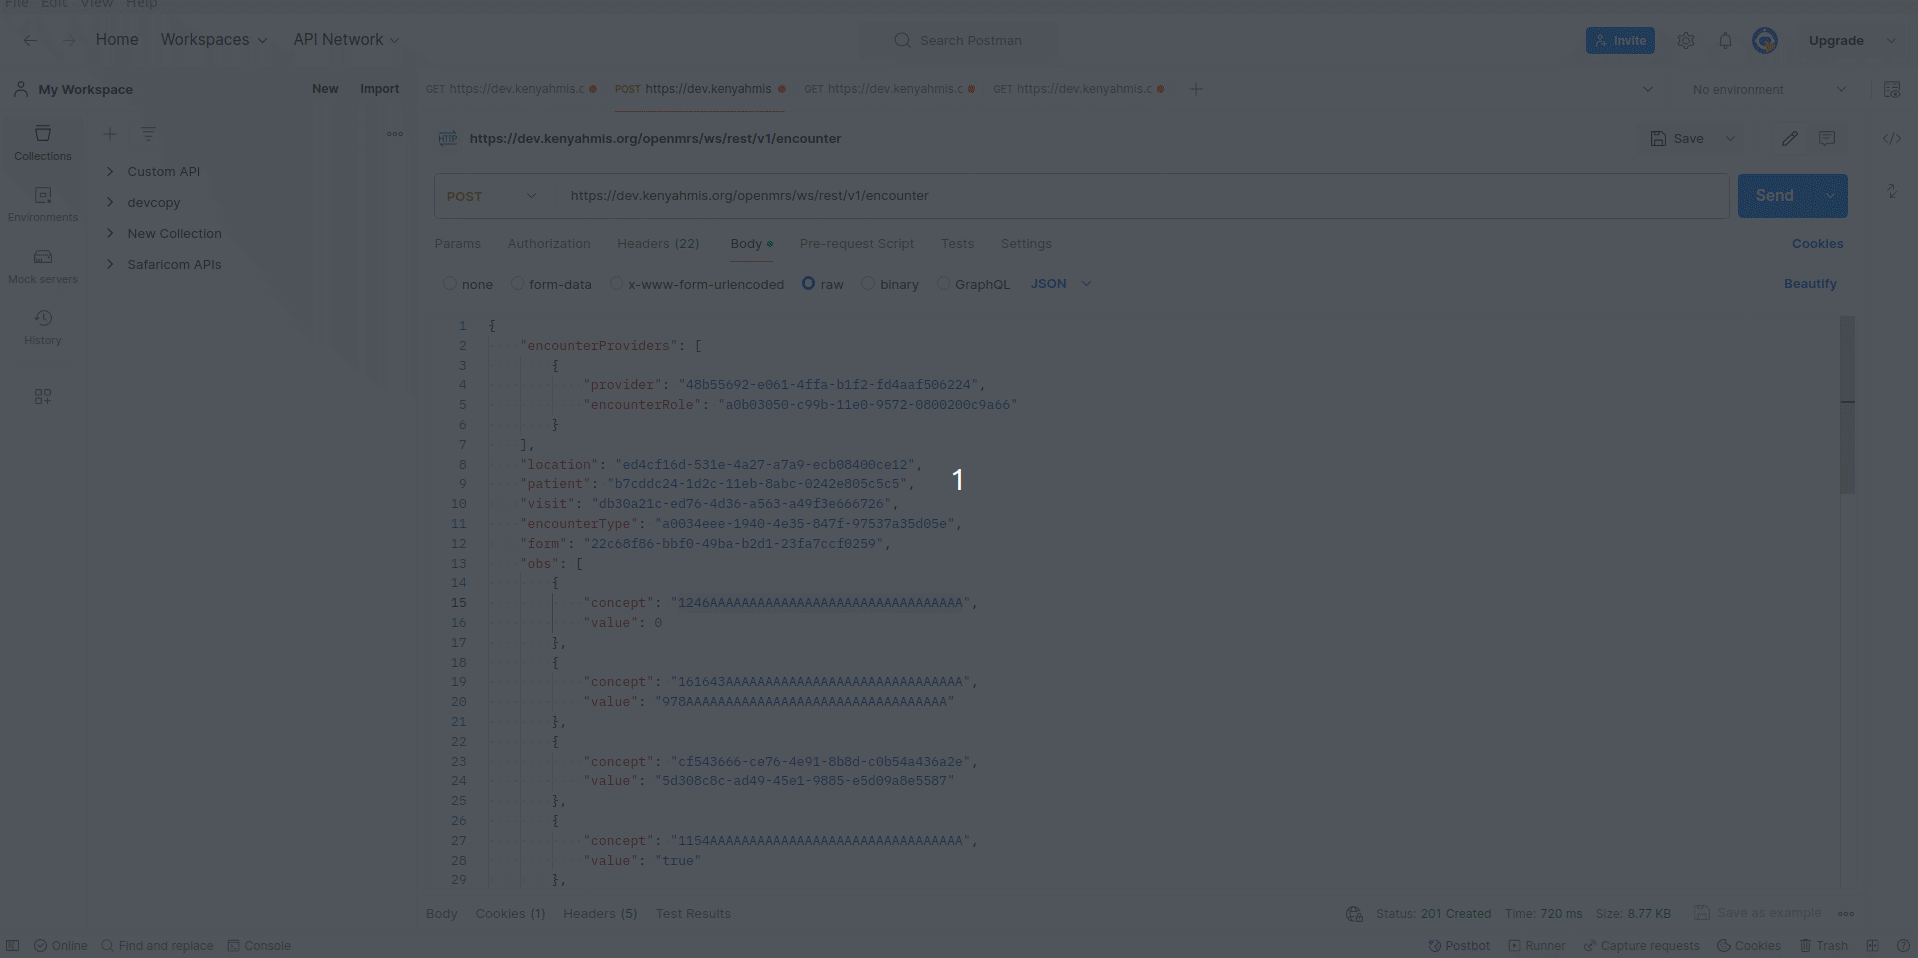Image resolution: width=1918 pixels, height=958 pixels.
Task: Open the response Test Results tab
Action: (x=693, y=914)
